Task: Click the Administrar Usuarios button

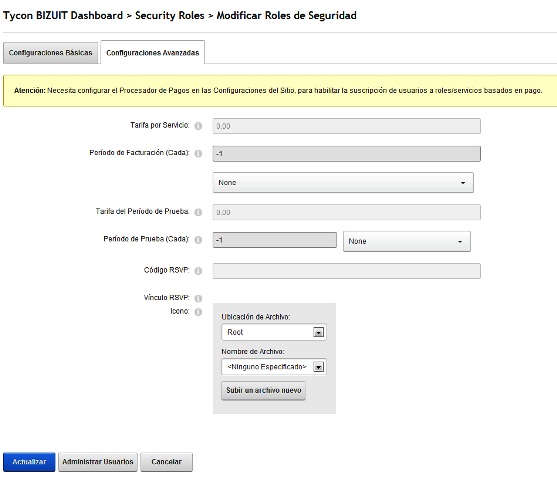Action: point(98,462)
